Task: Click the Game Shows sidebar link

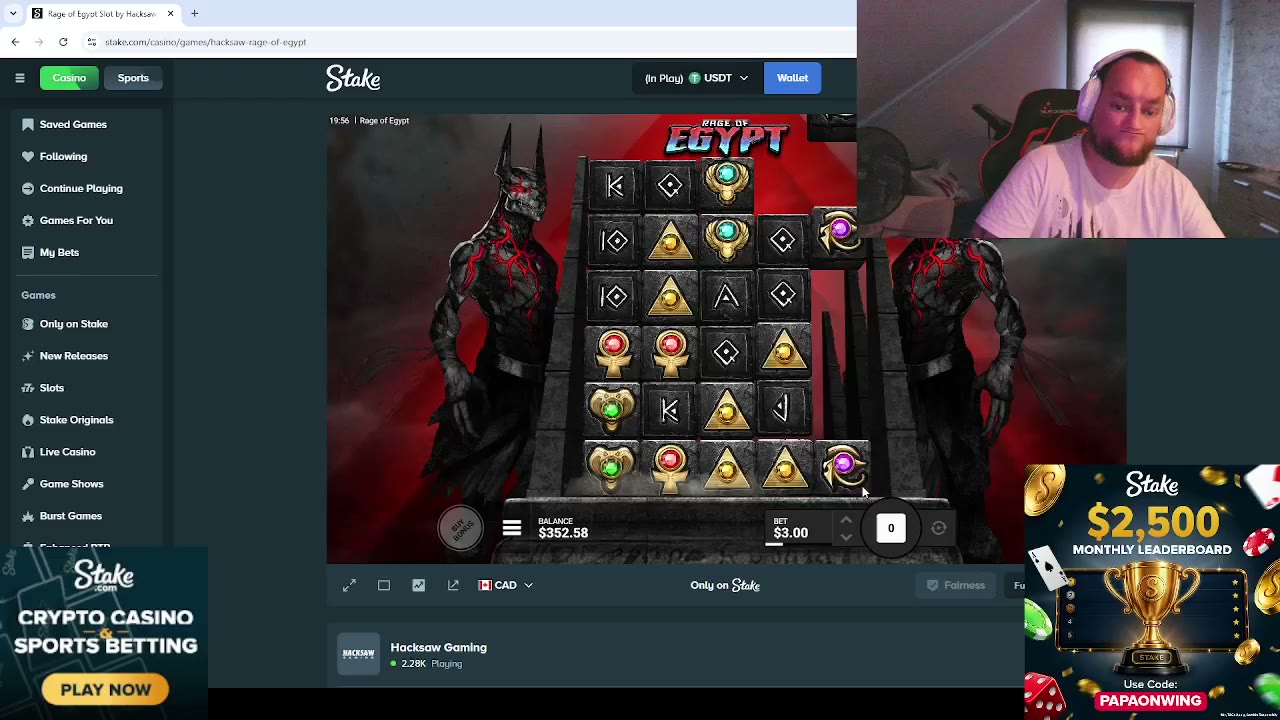Action: [x=72, y=484]
